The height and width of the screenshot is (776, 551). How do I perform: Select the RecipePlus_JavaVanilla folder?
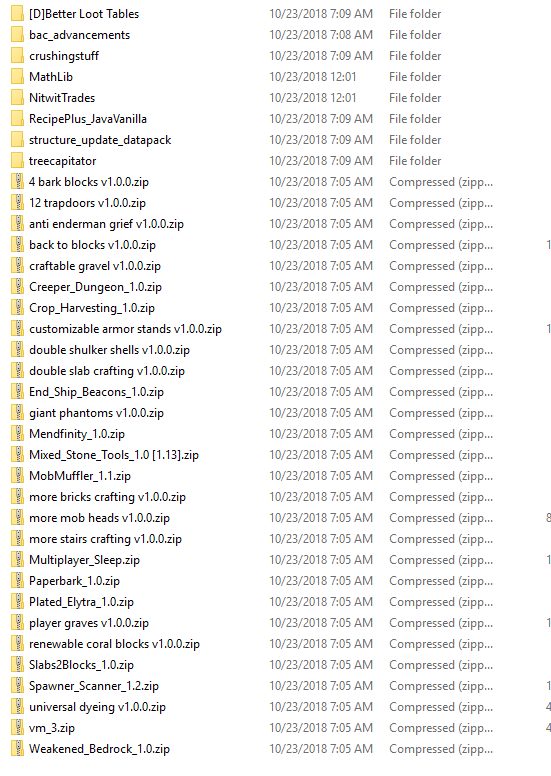(x=88, y=119)
